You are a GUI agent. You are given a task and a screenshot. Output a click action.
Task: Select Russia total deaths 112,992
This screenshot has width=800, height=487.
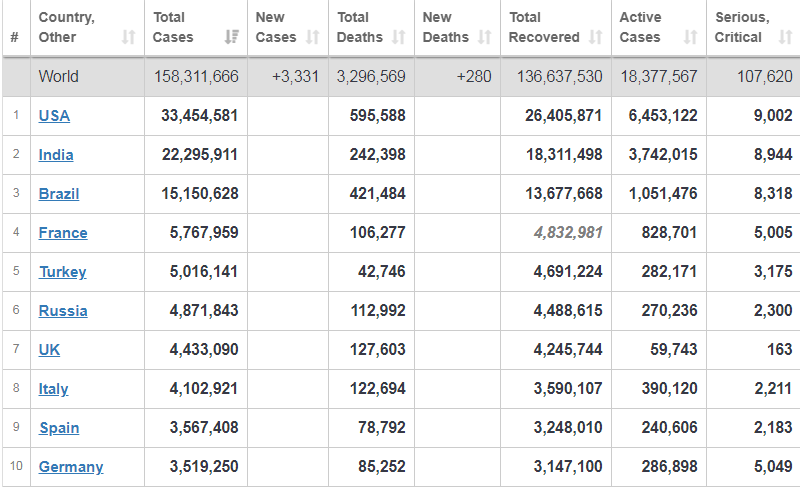[x=378, y=311]
